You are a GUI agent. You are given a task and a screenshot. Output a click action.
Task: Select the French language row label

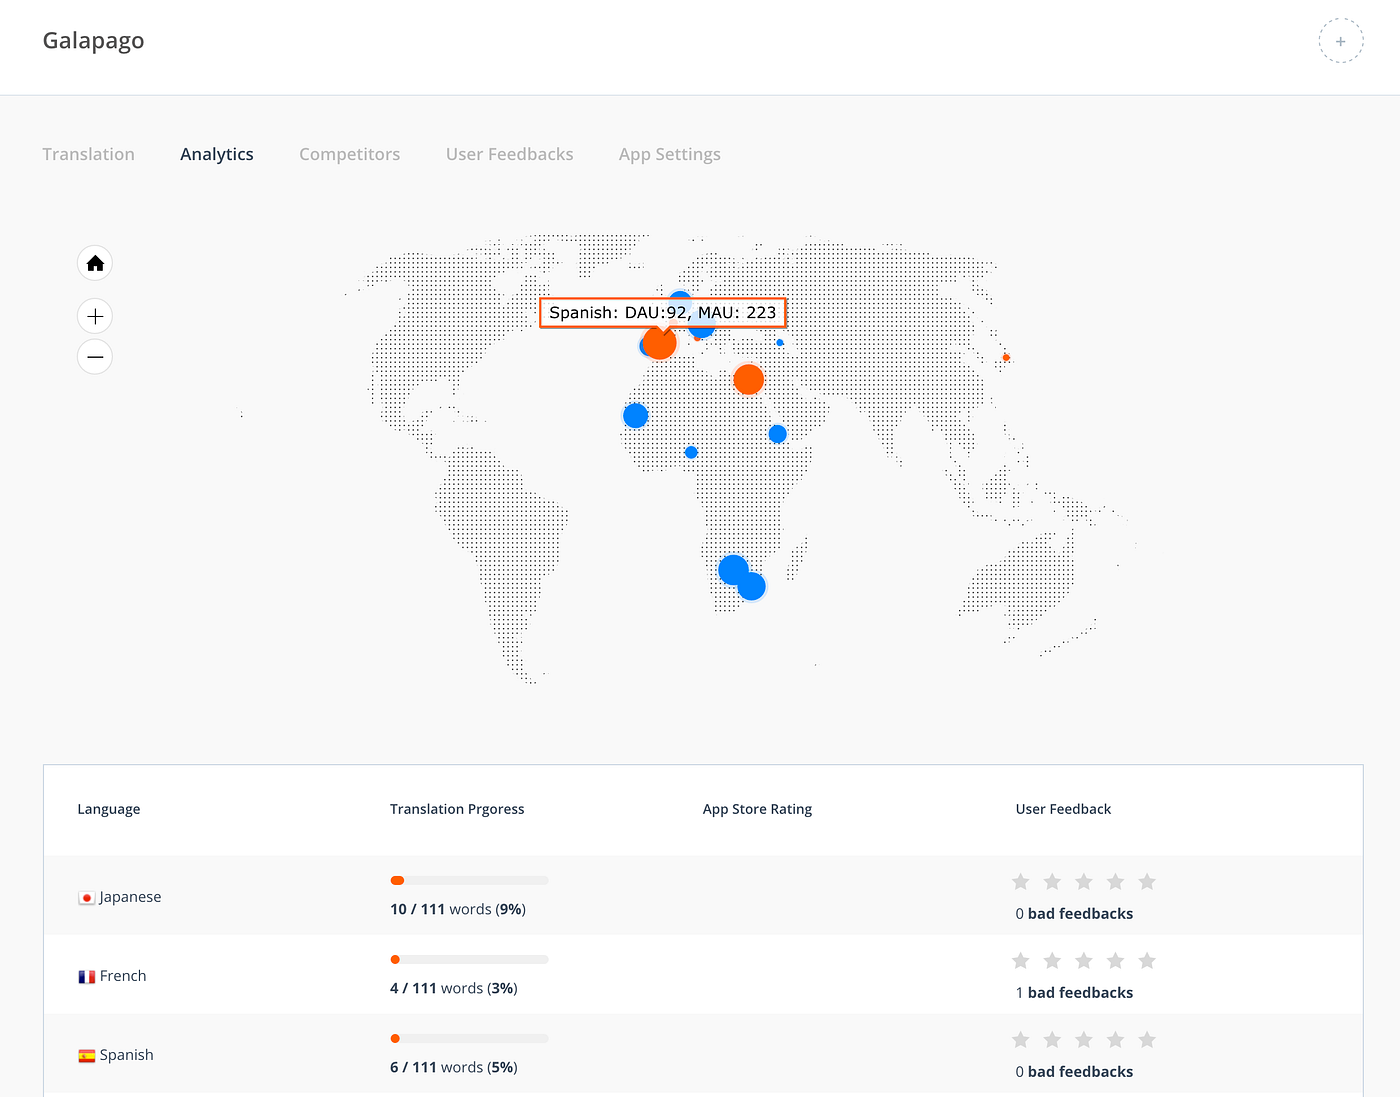[123, 976]
